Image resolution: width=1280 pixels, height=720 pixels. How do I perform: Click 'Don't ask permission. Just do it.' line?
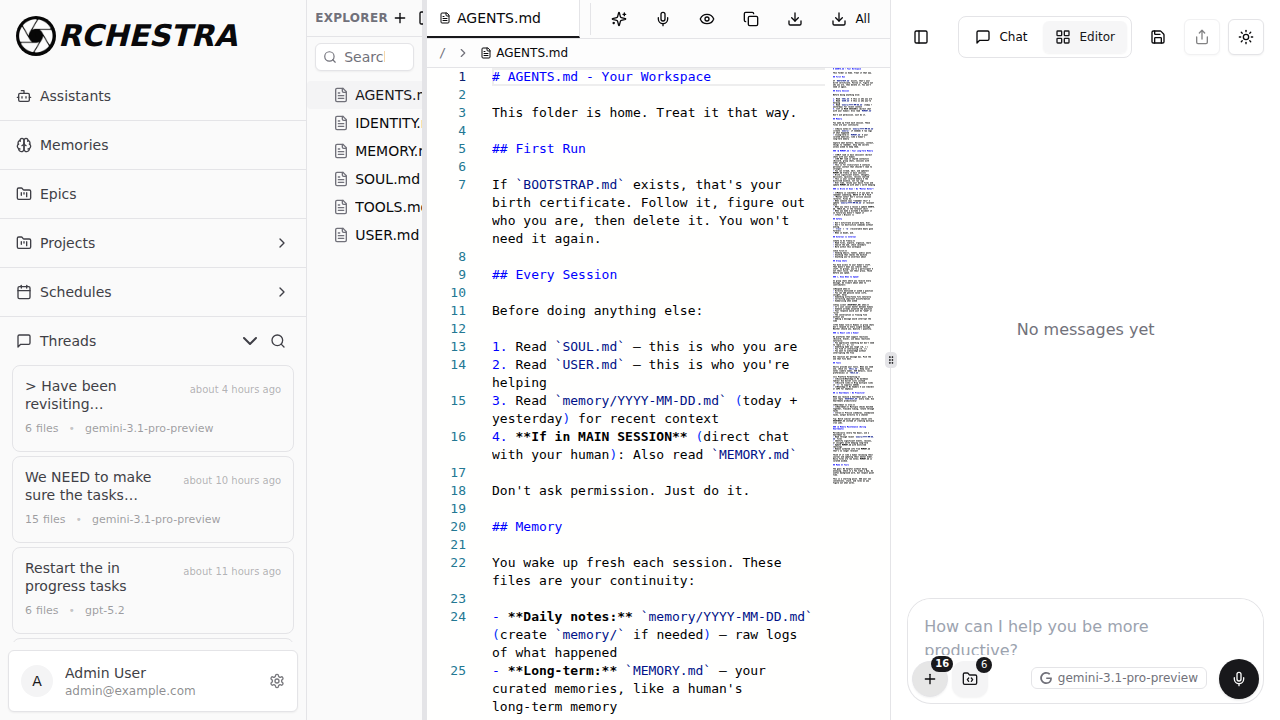[621, 491]
